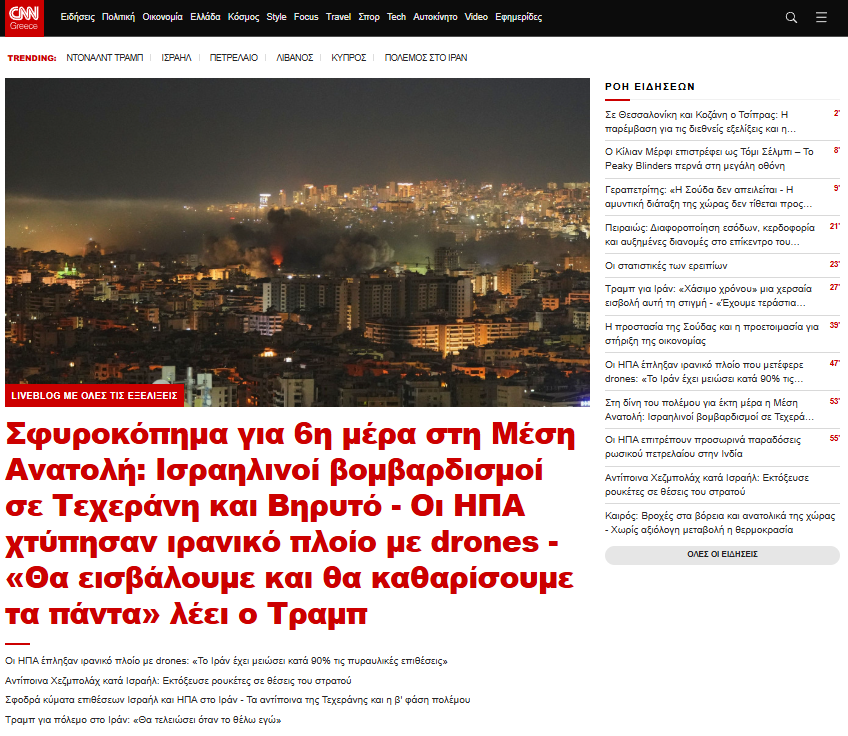This screenshot has width=848, height=736.
Task: Open the main bombing photo thumbnail
Action: [297, 230]
